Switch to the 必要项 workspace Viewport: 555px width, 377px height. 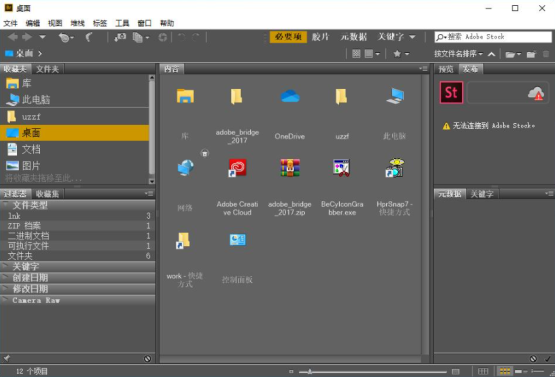(x=288, y=37)
